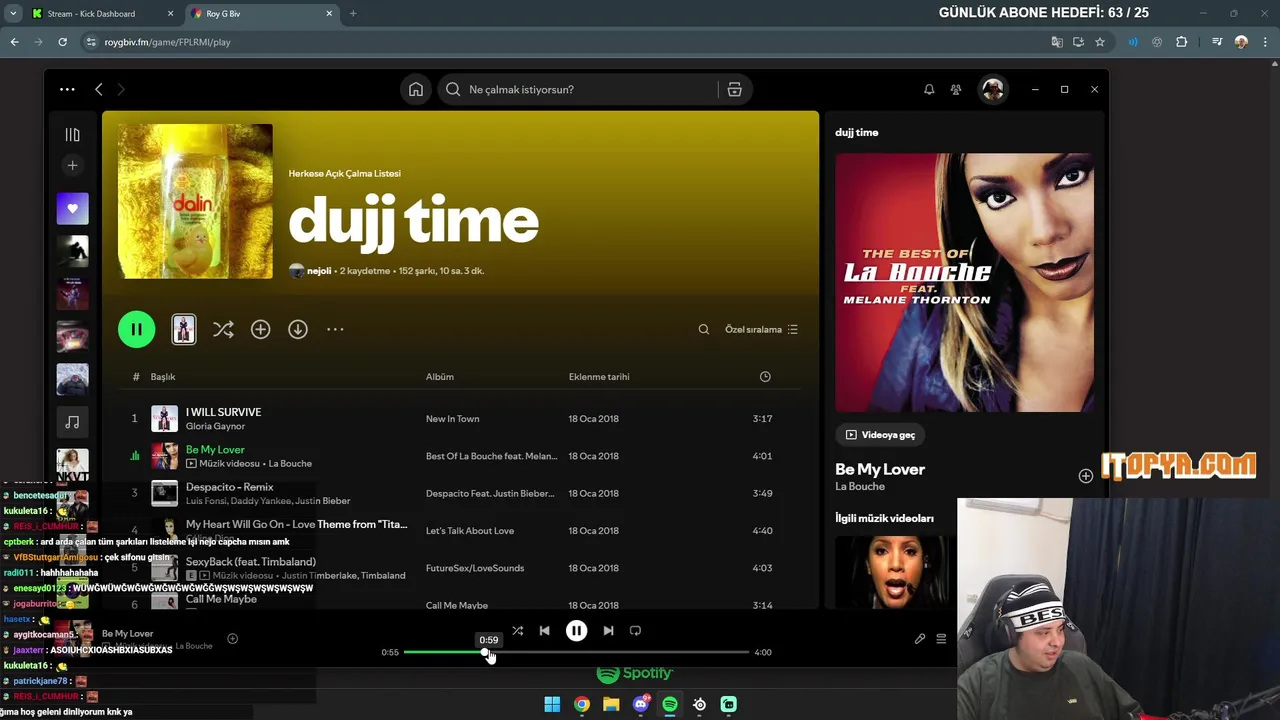Toggle repeat in the player bar
The height and width of the screenshot is (720, 1280).
(635, 631)
